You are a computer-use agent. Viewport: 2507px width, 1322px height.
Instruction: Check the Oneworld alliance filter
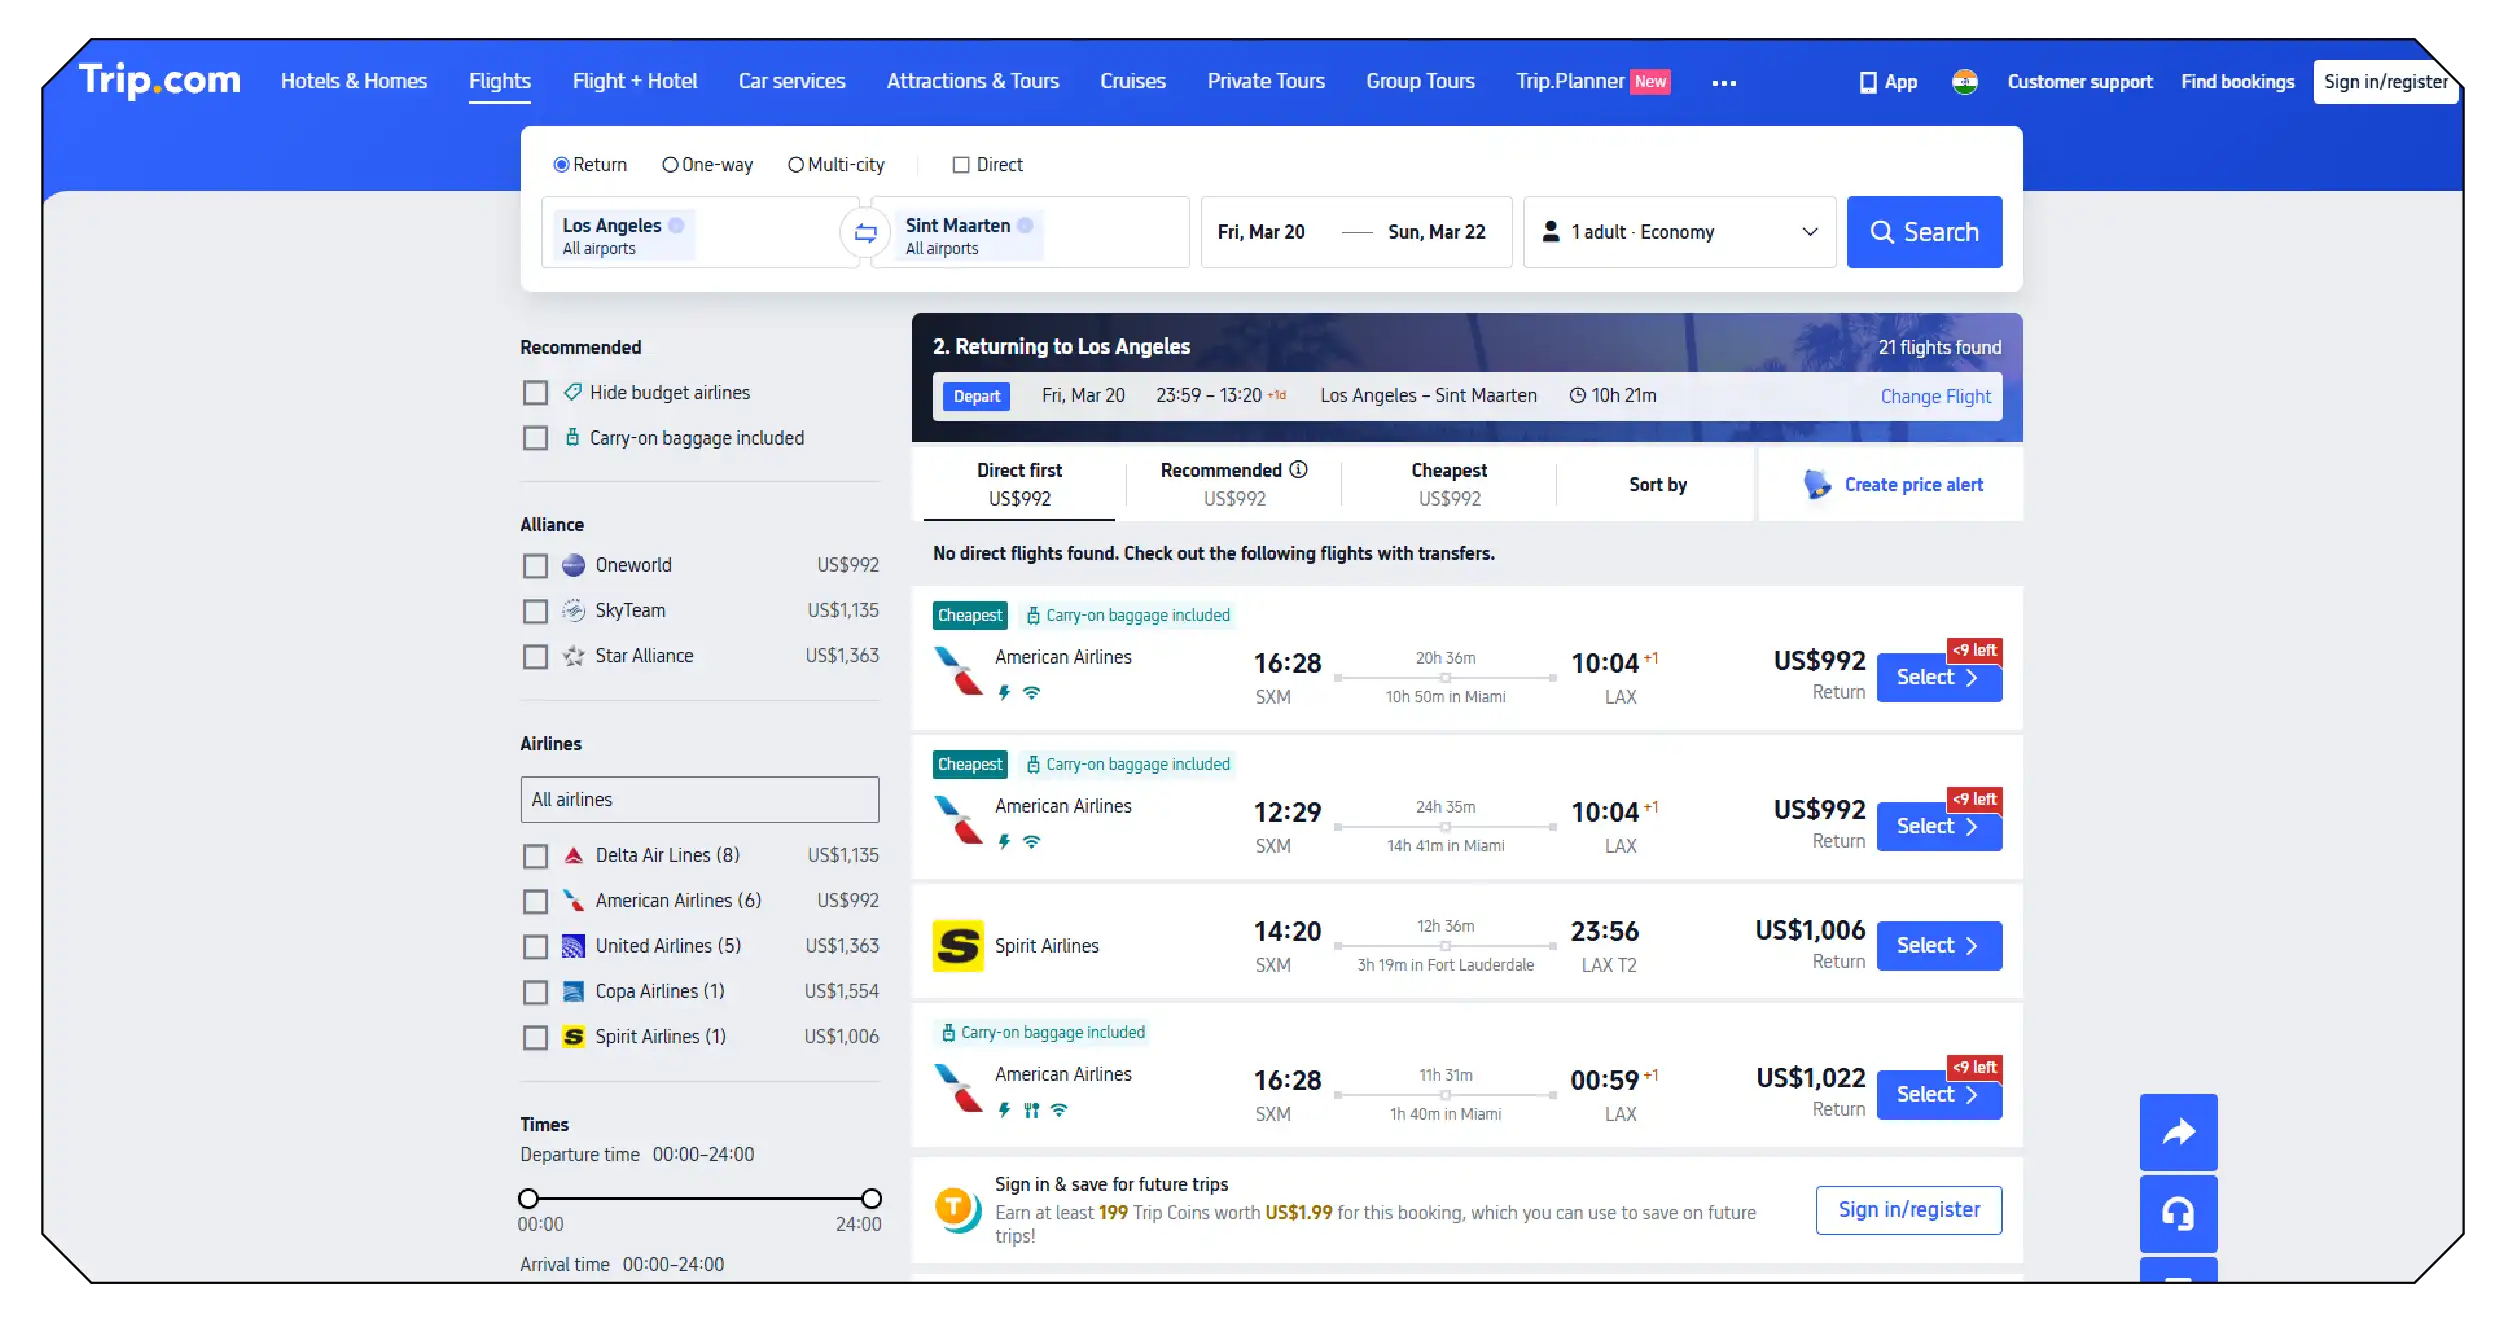[535, 566]
